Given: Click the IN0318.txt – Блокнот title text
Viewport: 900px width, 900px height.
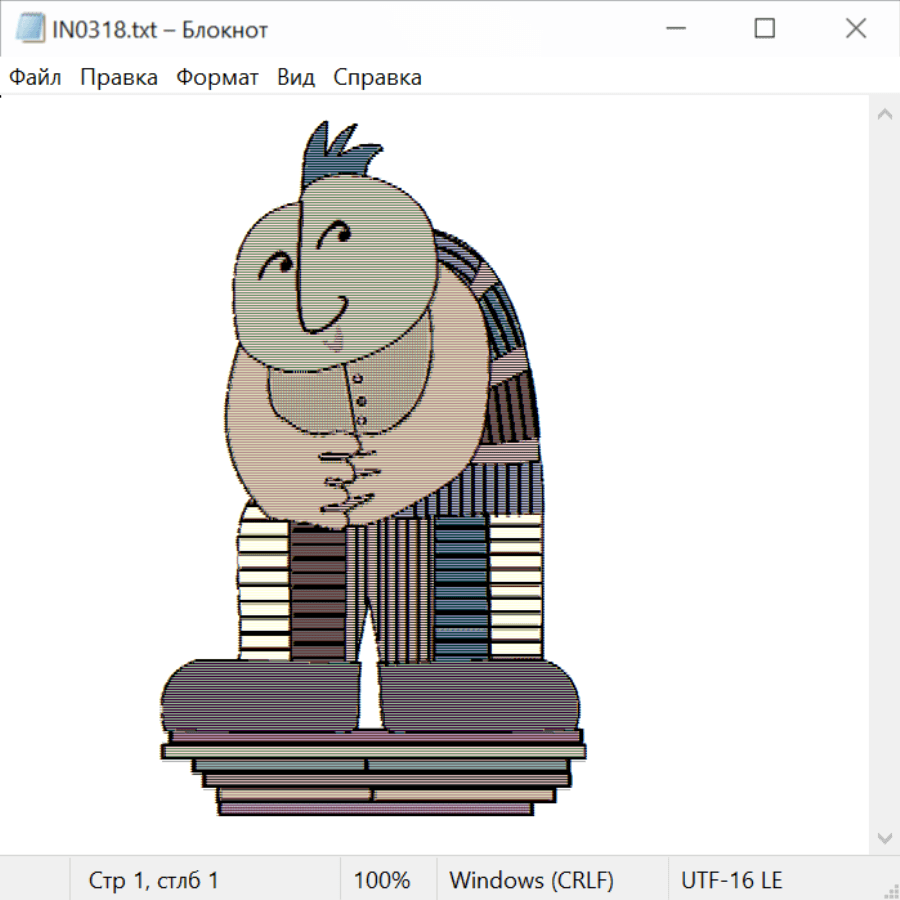Looking at the screenshot, I should click(160, 30).
